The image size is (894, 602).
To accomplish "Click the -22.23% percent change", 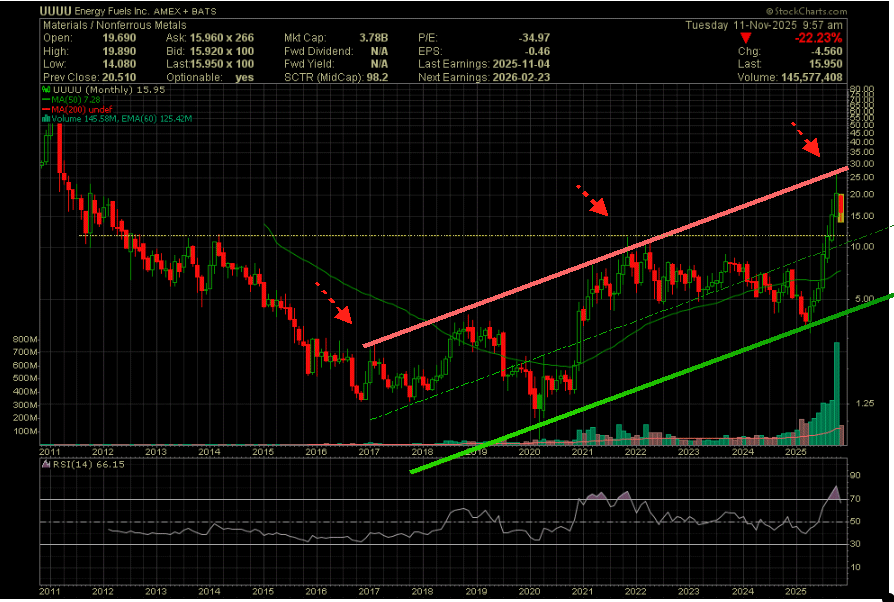I will click(818, 38).
